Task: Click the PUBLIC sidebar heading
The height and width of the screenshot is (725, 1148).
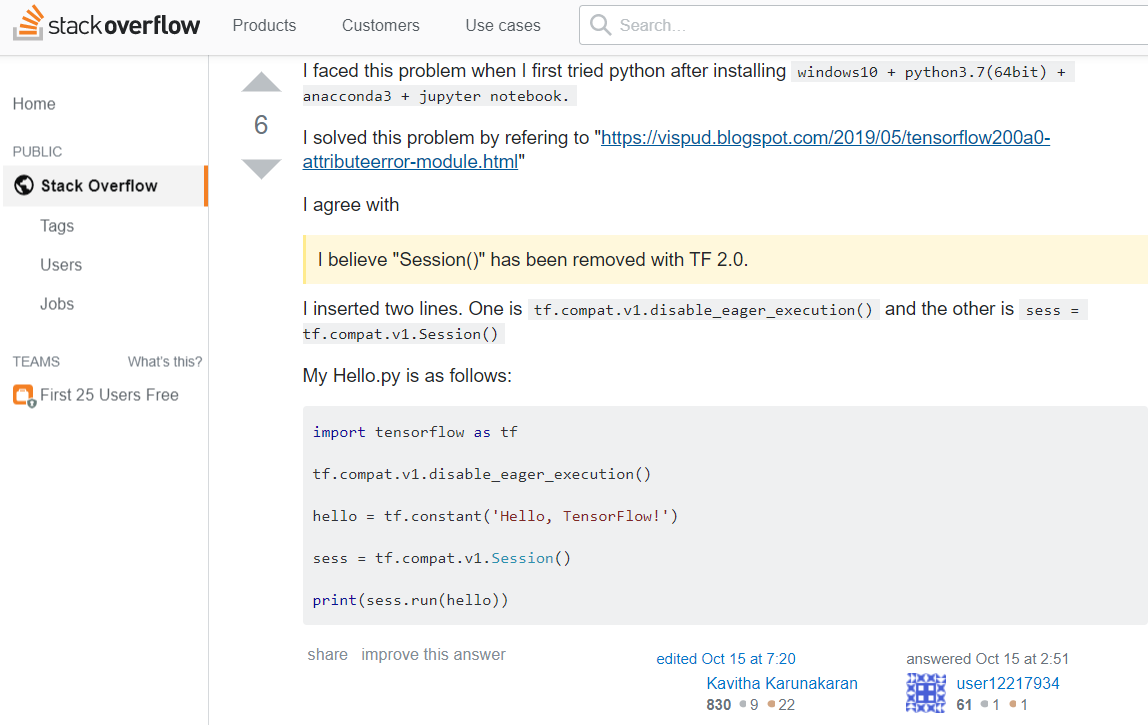Action: point(37,152)
